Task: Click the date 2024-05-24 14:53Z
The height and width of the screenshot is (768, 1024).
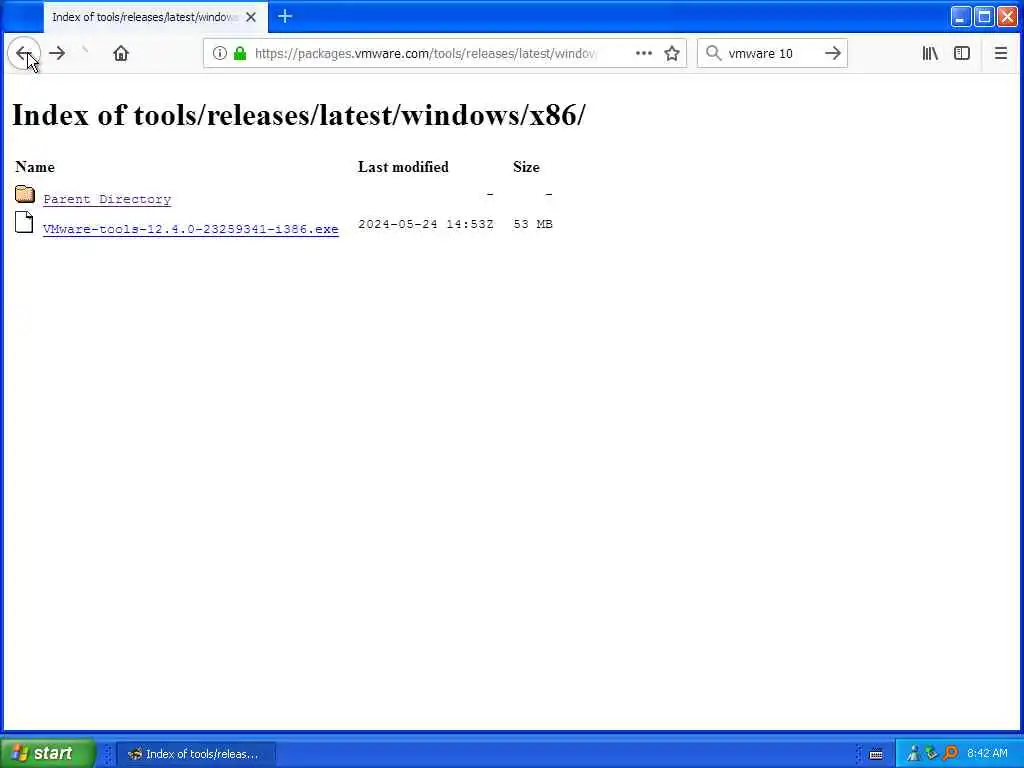Action: (426, 224)
